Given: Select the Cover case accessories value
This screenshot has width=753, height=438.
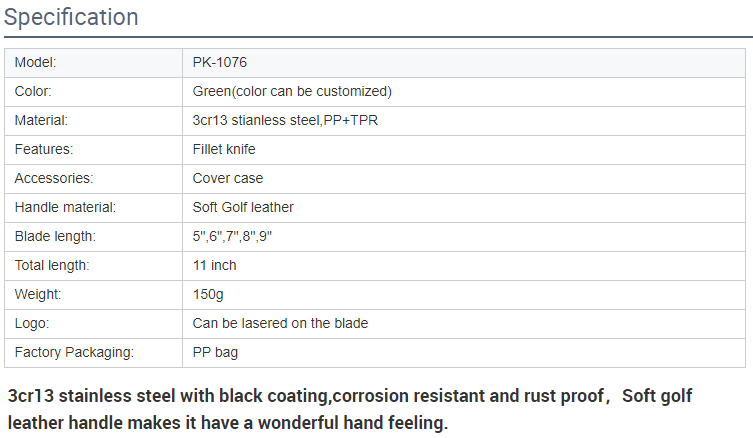Looking at the screenshot, I should tap(228, 178).
